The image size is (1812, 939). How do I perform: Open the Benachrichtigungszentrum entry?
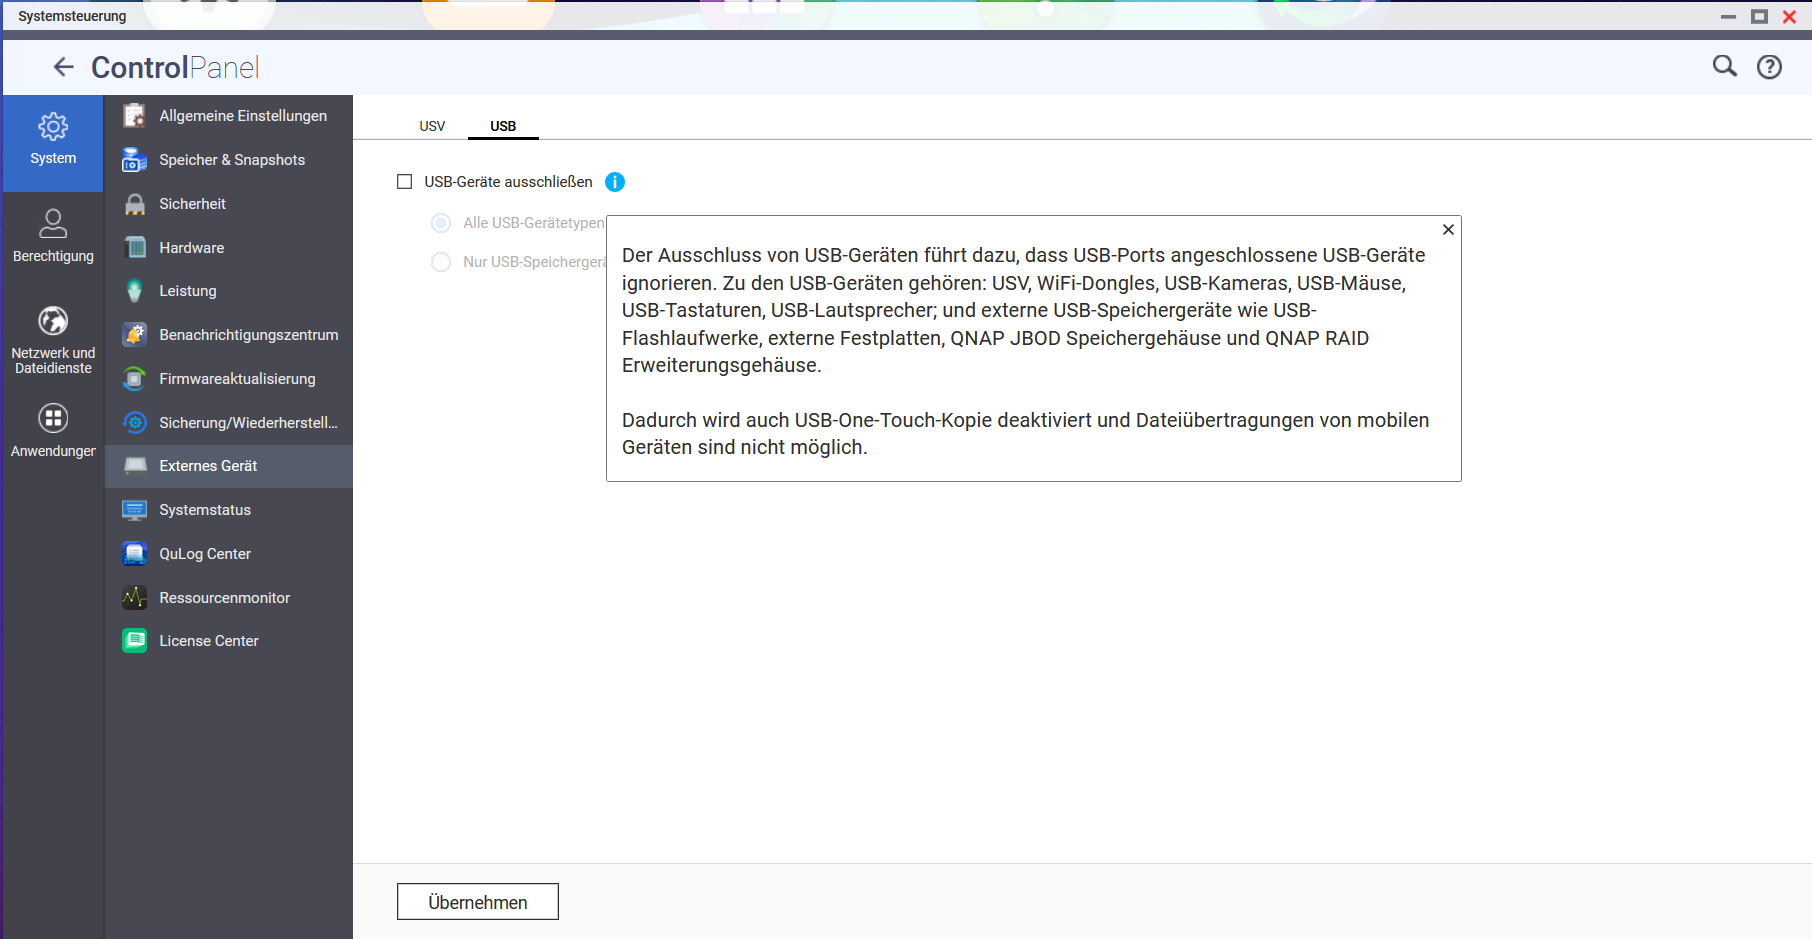click(229, 335)
